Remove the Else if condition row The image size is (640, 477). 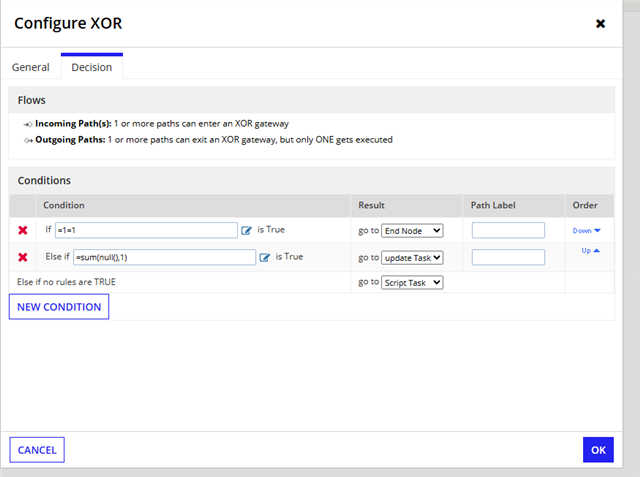point(23,257)
